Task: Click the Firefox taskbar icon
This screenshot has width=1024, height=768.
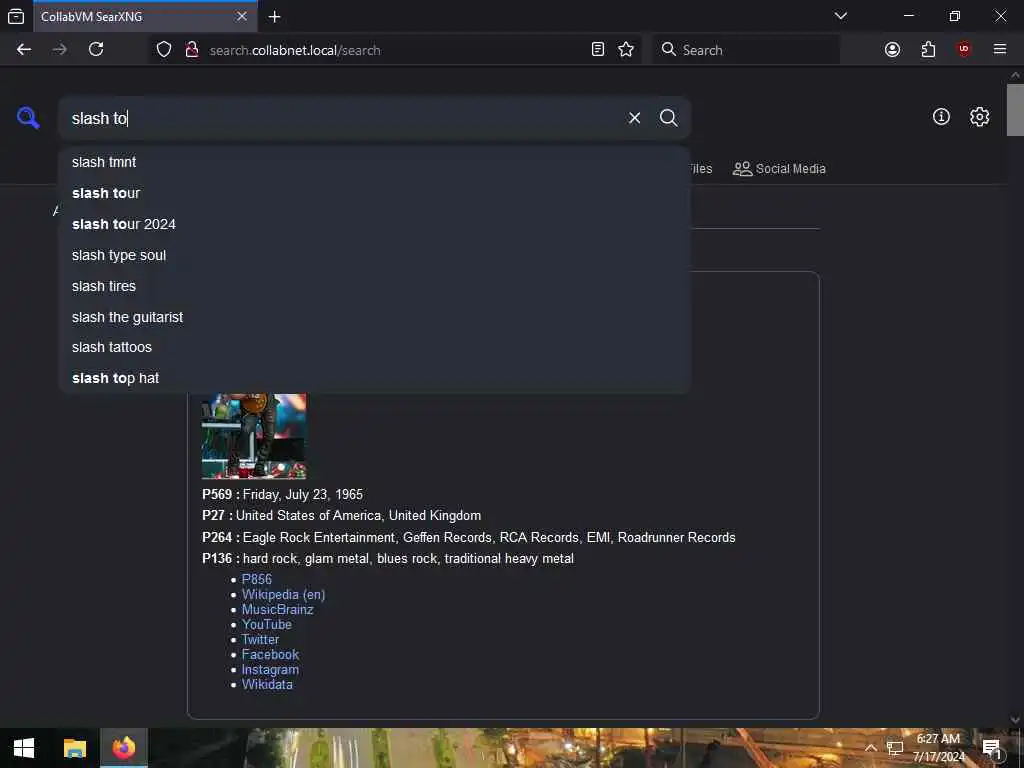Action: click(123, 748)
